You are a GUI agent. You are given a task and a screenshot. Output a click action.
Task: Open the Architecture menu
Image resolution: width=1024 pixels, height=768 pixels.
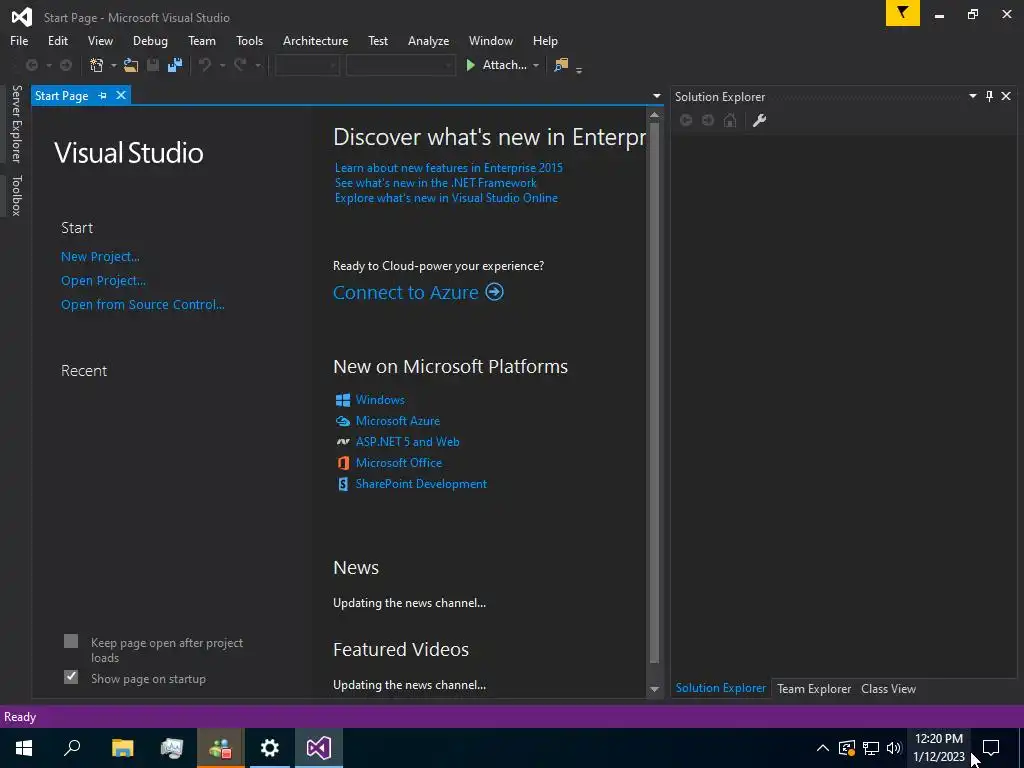(315, 40)
